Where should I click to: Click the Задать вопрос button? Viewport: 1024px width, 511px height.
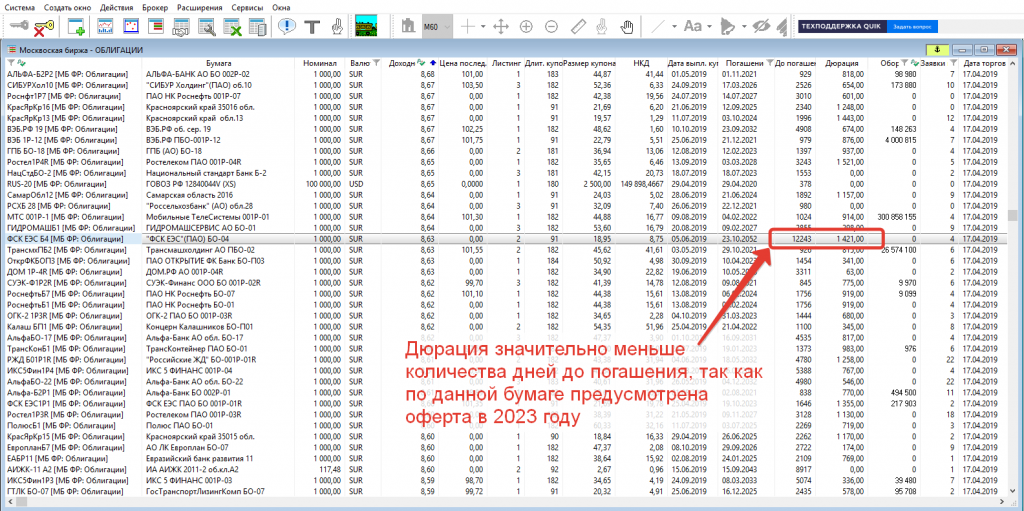pos(915,27)
